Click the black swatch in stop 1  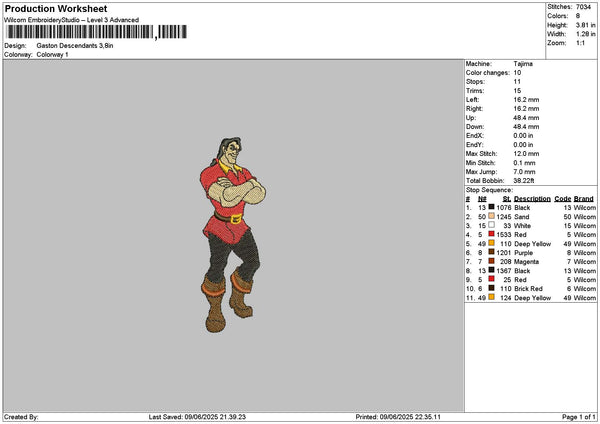pyautogui.click(x=491, y=207)
